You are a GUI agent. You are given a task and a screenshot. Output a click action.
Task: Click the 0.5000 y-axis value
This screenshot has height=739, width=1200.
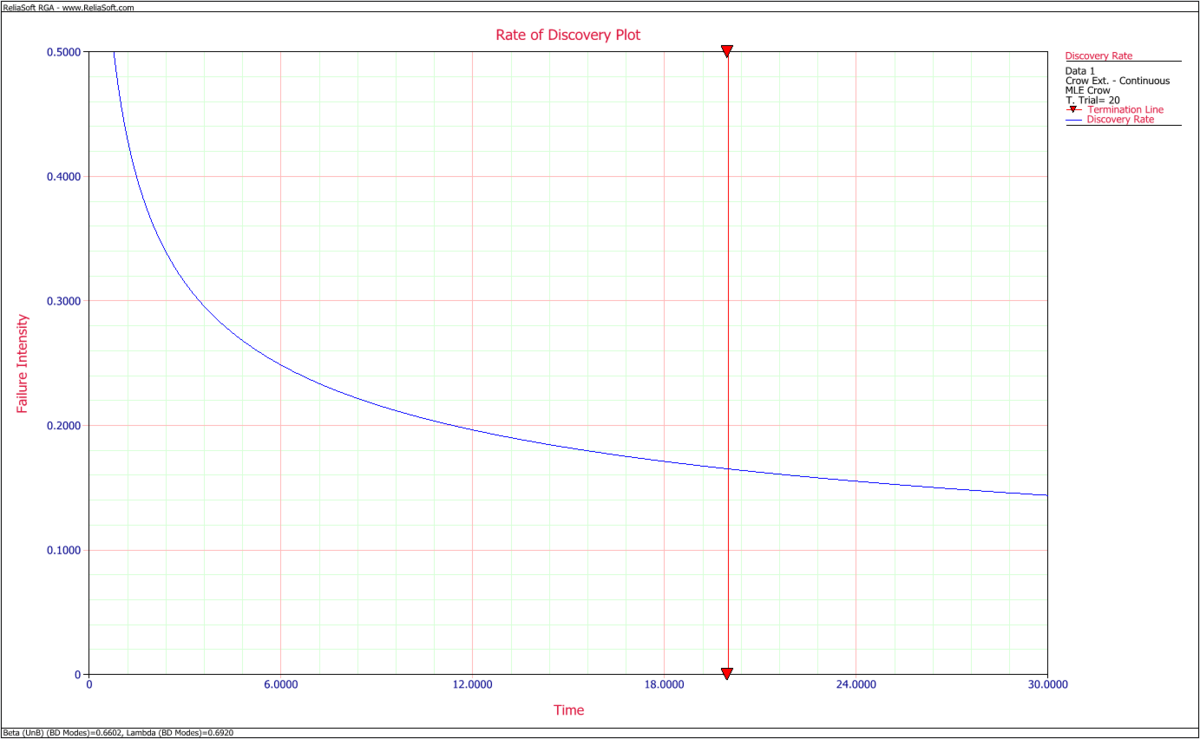coord(63,52)
